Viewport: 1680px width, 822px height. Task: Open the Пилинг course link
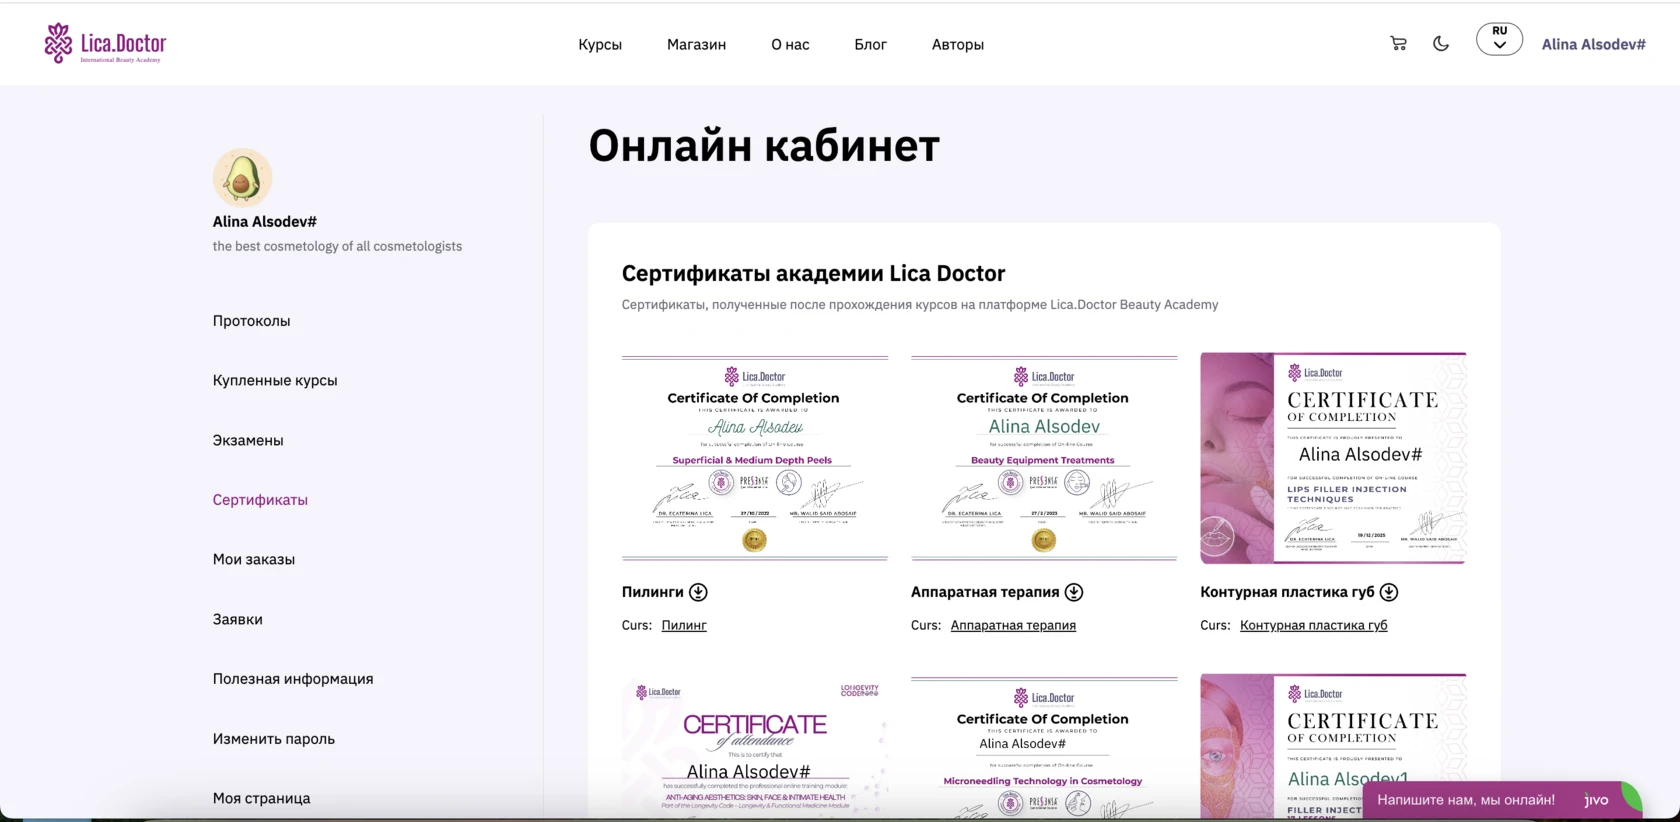tap(684, 625)
